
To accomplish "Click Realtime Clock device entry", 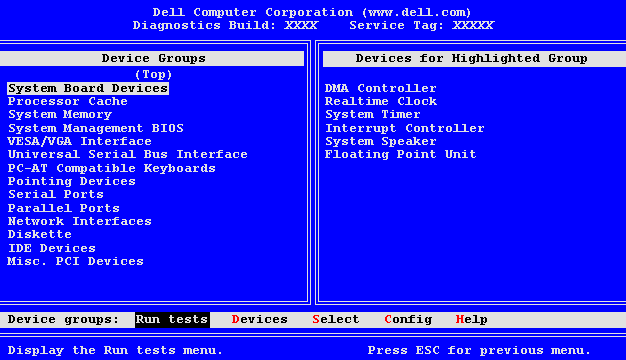I will pos(381,101).
